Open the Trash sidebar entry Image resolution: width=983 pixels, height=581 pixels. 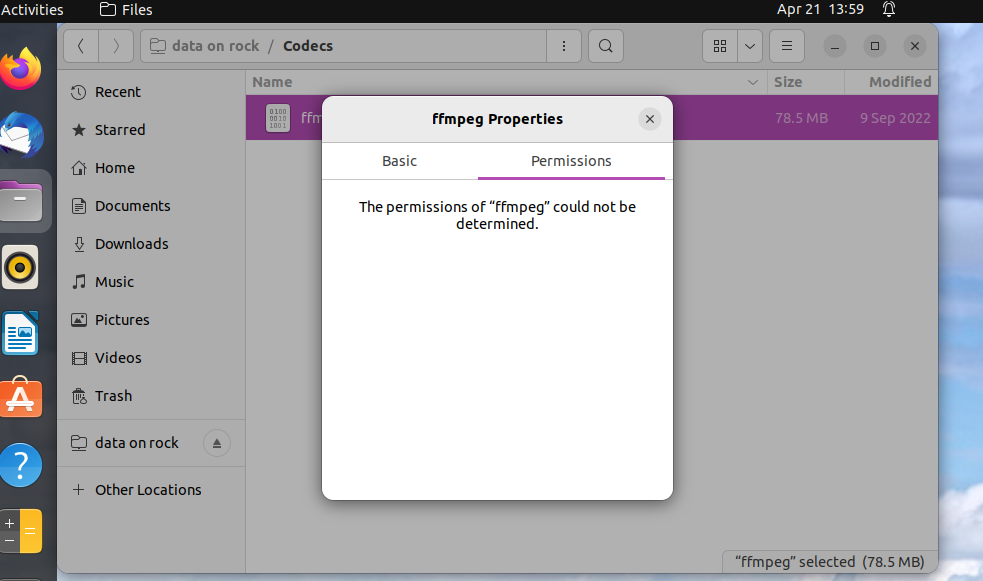click(113, 396)
